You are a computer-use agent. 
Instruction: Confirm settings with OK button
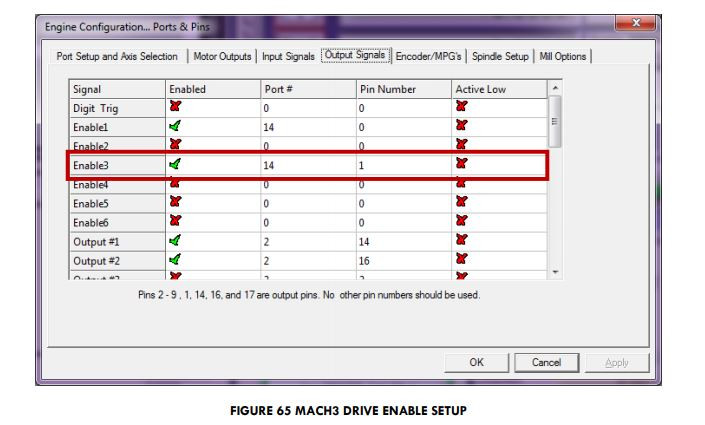point(477,362)
